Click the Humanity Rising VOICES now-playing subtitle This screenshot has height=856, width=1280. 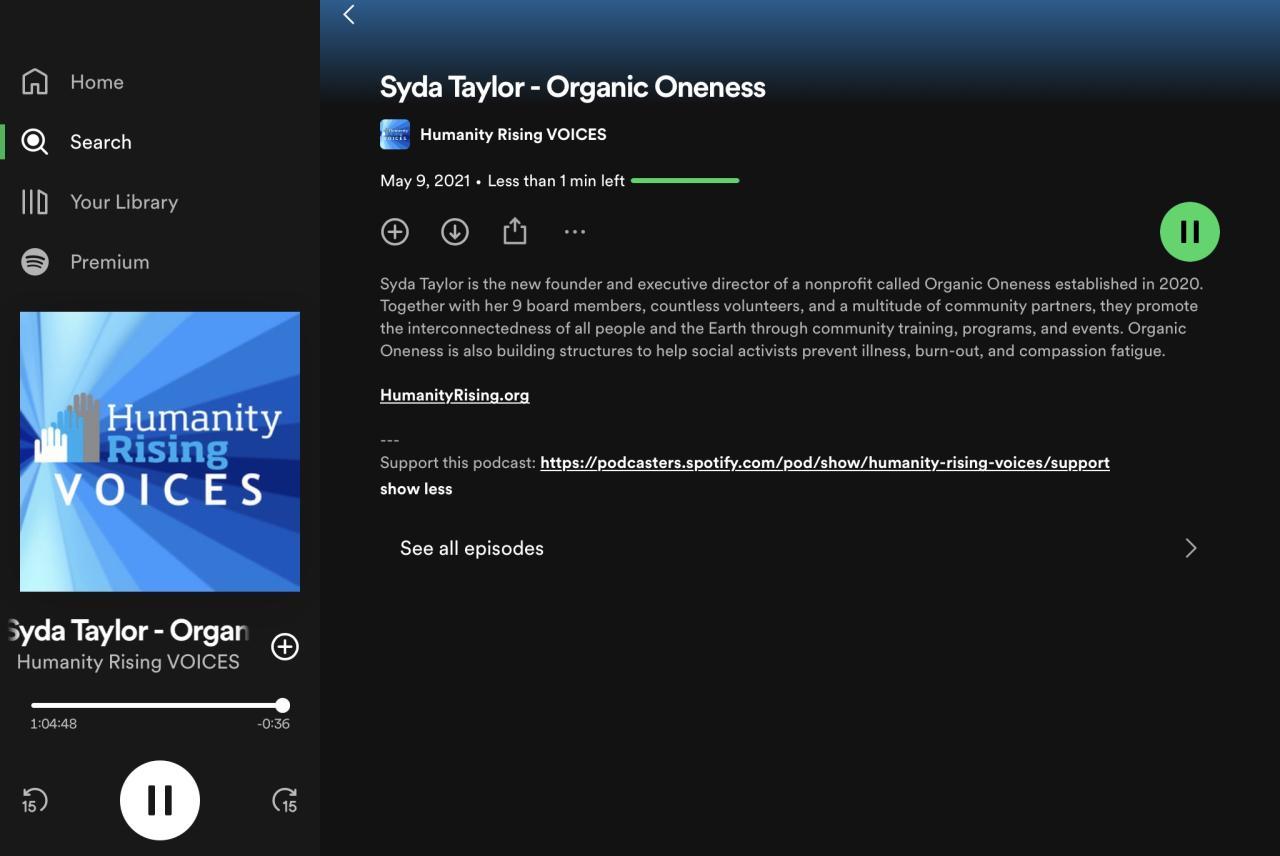click(x=128, y=662)
